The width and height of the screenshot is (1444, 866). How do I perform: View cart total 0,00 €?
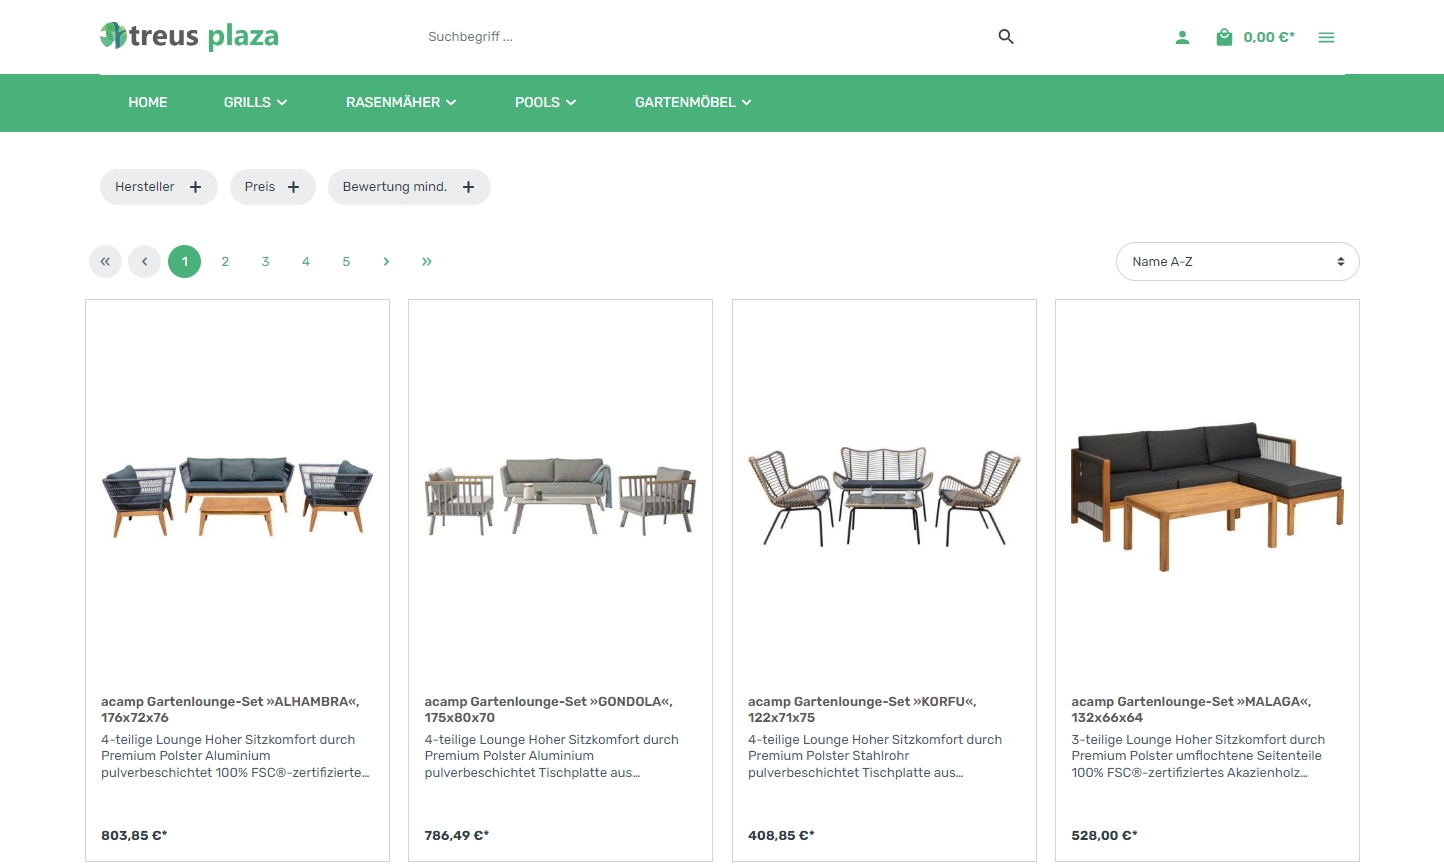(1269, 37)
